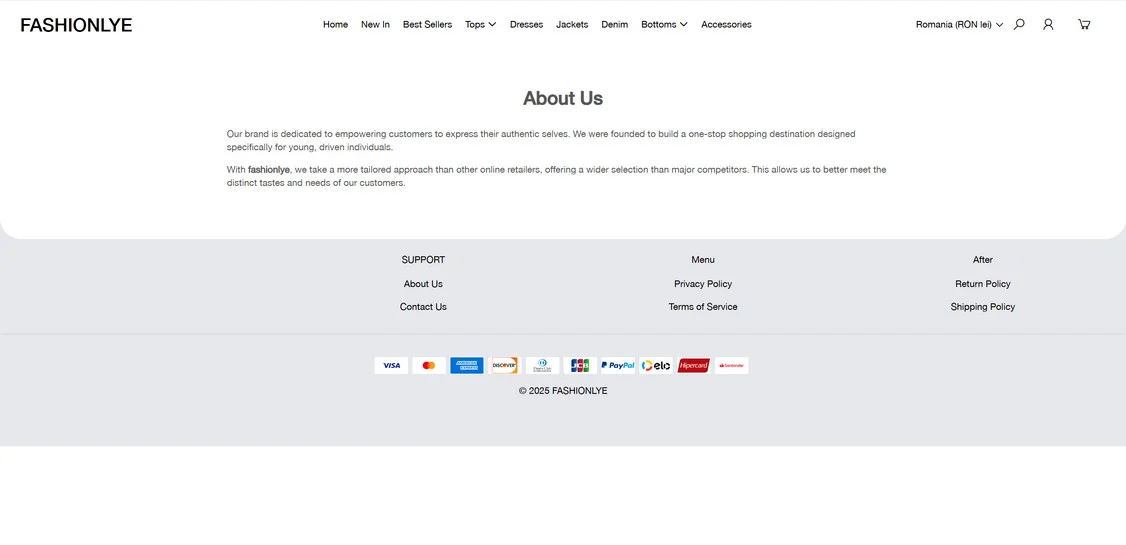The height and width of the screenshot is (545, 1126).
Task: Click the Menu footer heading
Action: click(x=703, y=260)
